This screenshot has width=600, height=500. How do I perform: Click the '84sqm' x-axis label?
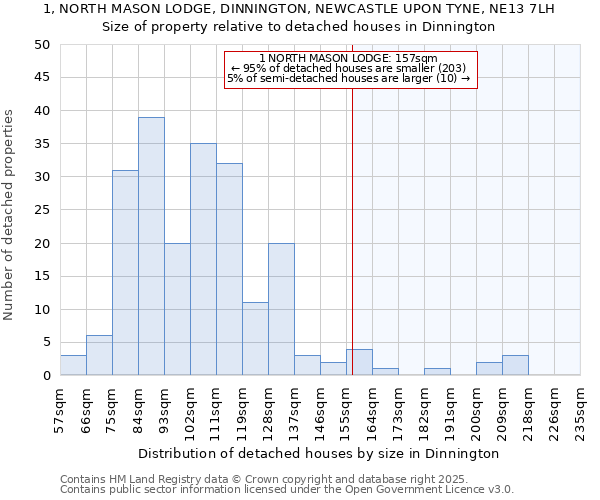coord(137,411)
